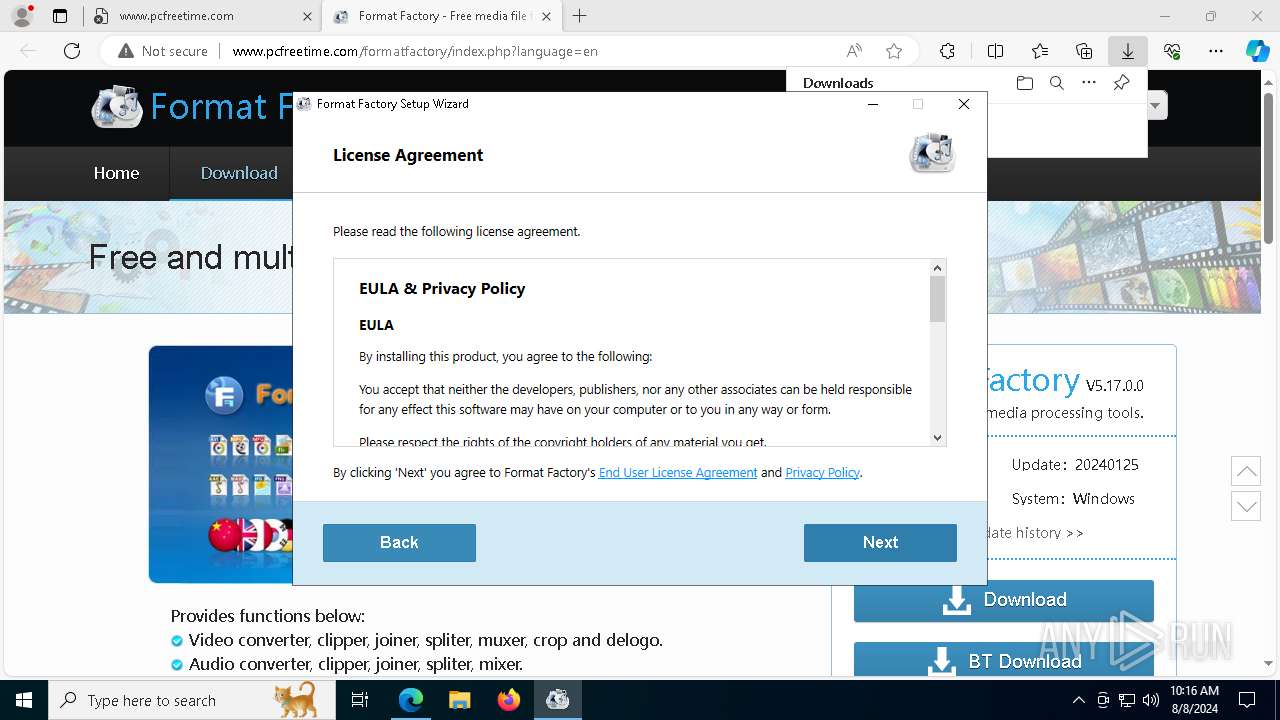Open the Windows Start menu
The height and width of the screenshot is (720, 1280).
[x=24, y=700]
